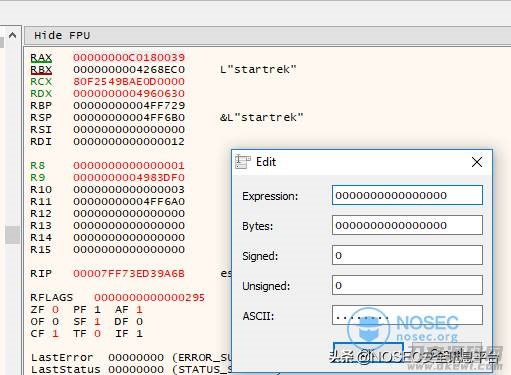Toggle the AF flag value

point(139,310)
